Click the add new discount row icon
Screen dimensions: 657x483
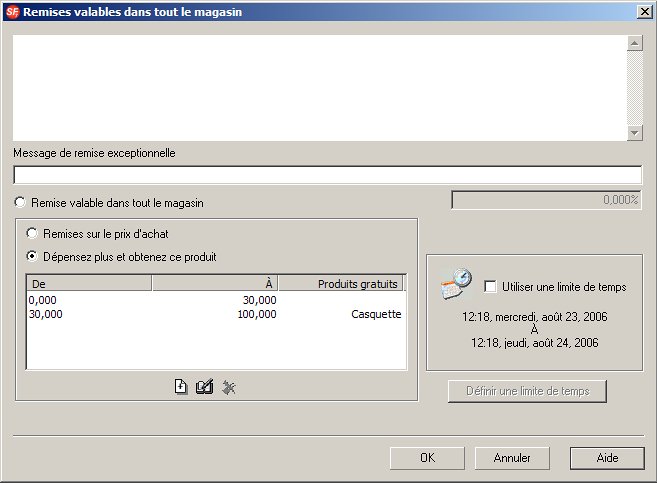pyautogui.click(x=181, y=388)
